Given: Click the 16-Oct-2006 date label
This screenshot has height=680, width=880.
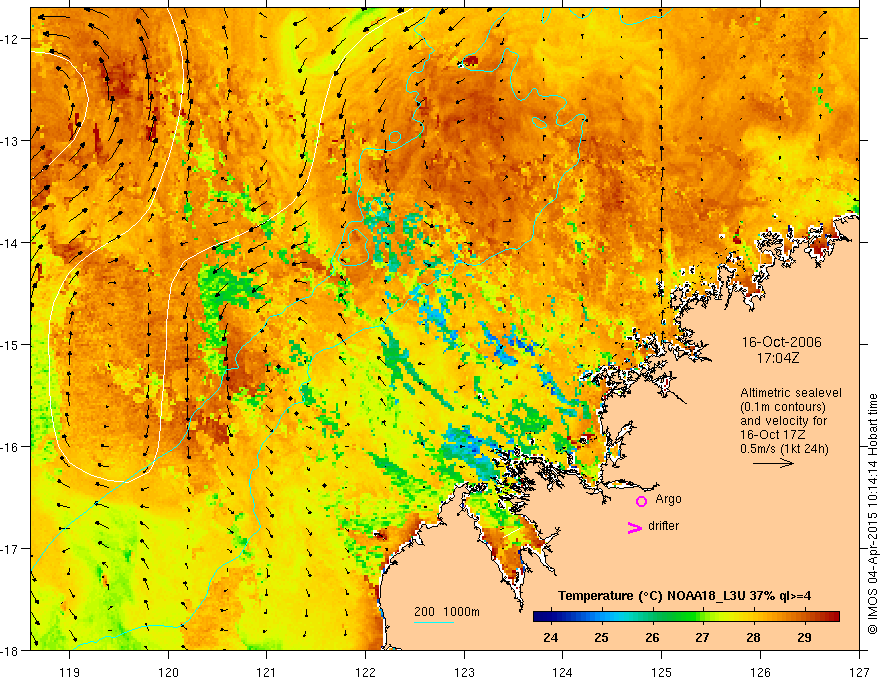Looking at the screenshot, I should 782,342.
